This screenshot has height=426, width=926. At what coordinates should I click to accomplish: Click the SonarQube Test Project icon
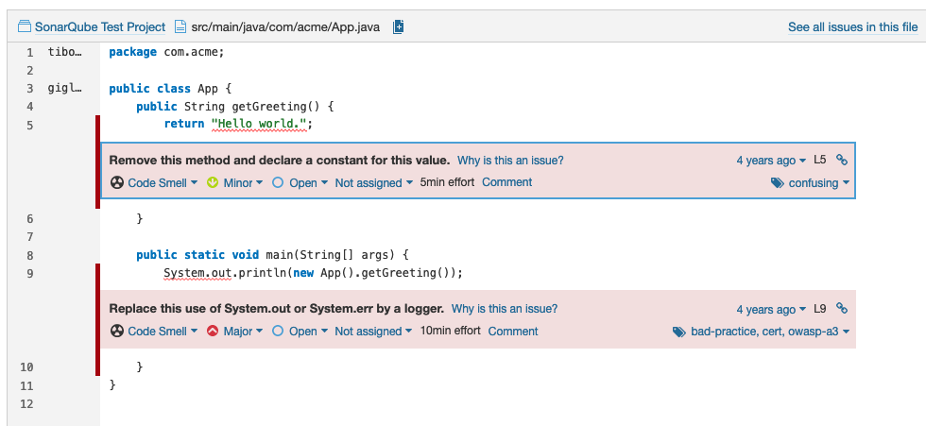pos(24,27)
